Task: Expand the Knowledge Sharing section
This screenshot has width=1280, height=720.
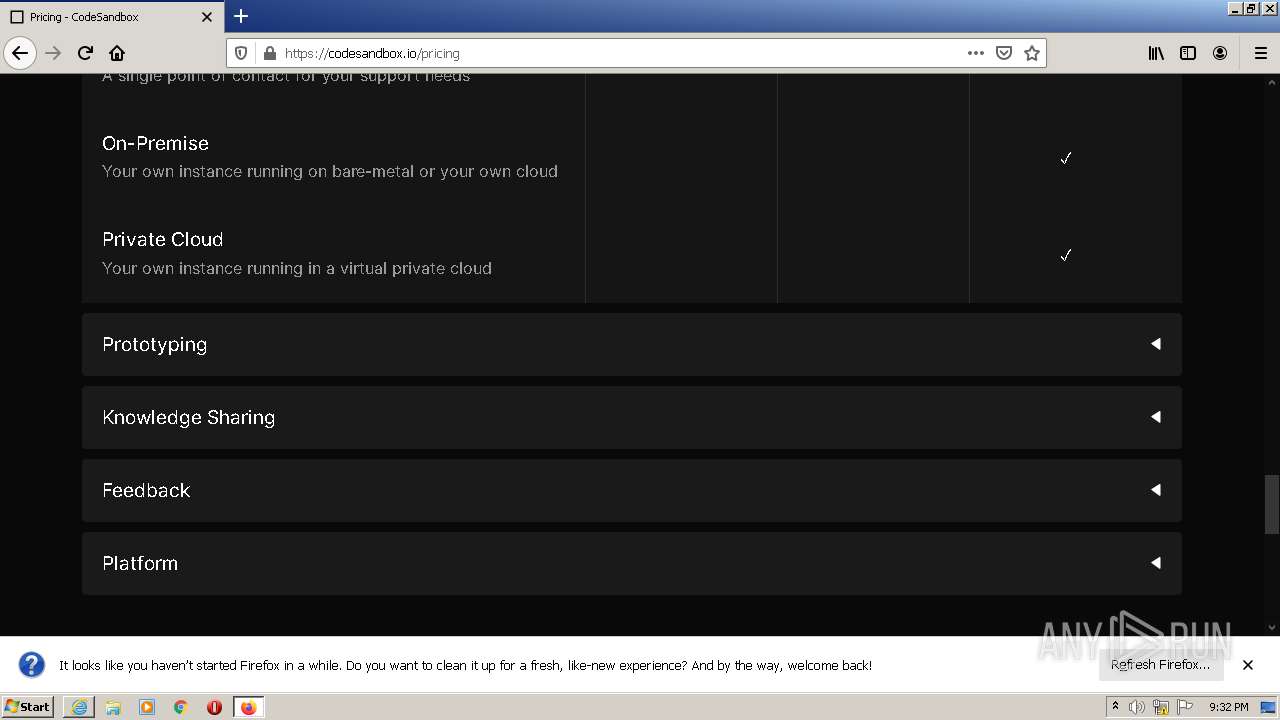Action: pyautogui.click(x=632, y=417)
